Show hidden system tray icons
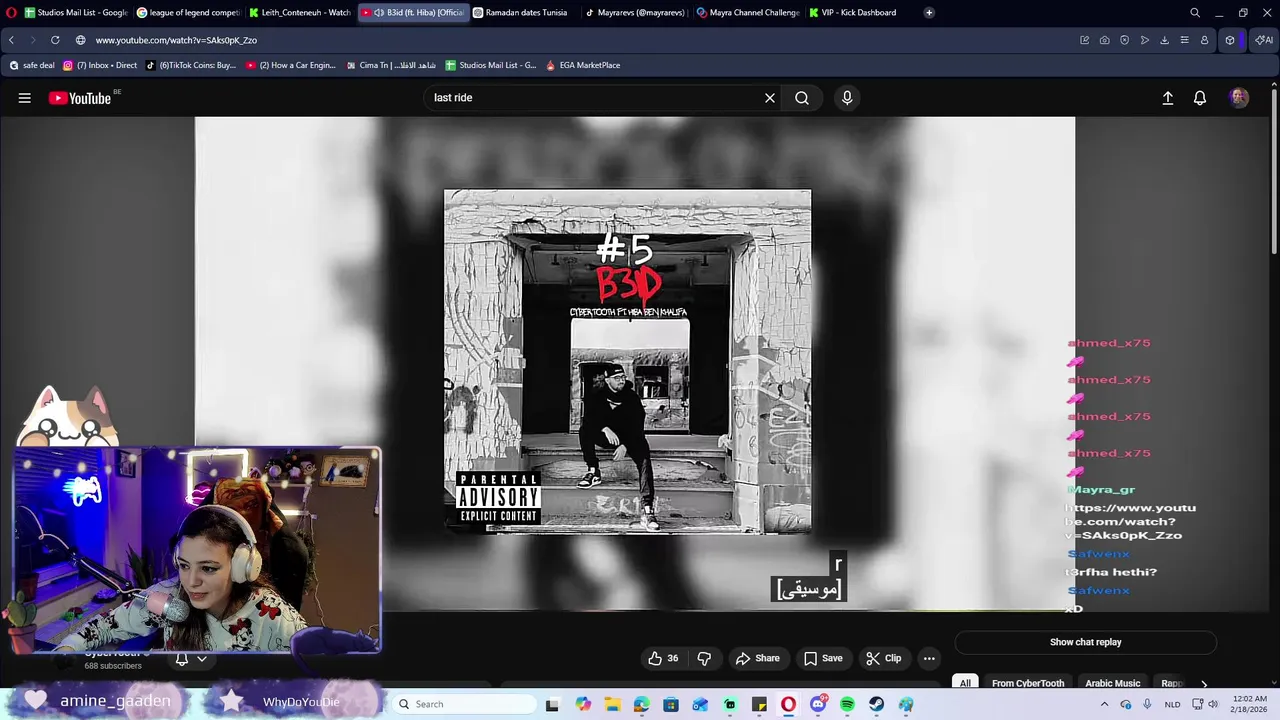Image resolution: width=1280 pixels, height=720 pixels. click(1104, 704)
